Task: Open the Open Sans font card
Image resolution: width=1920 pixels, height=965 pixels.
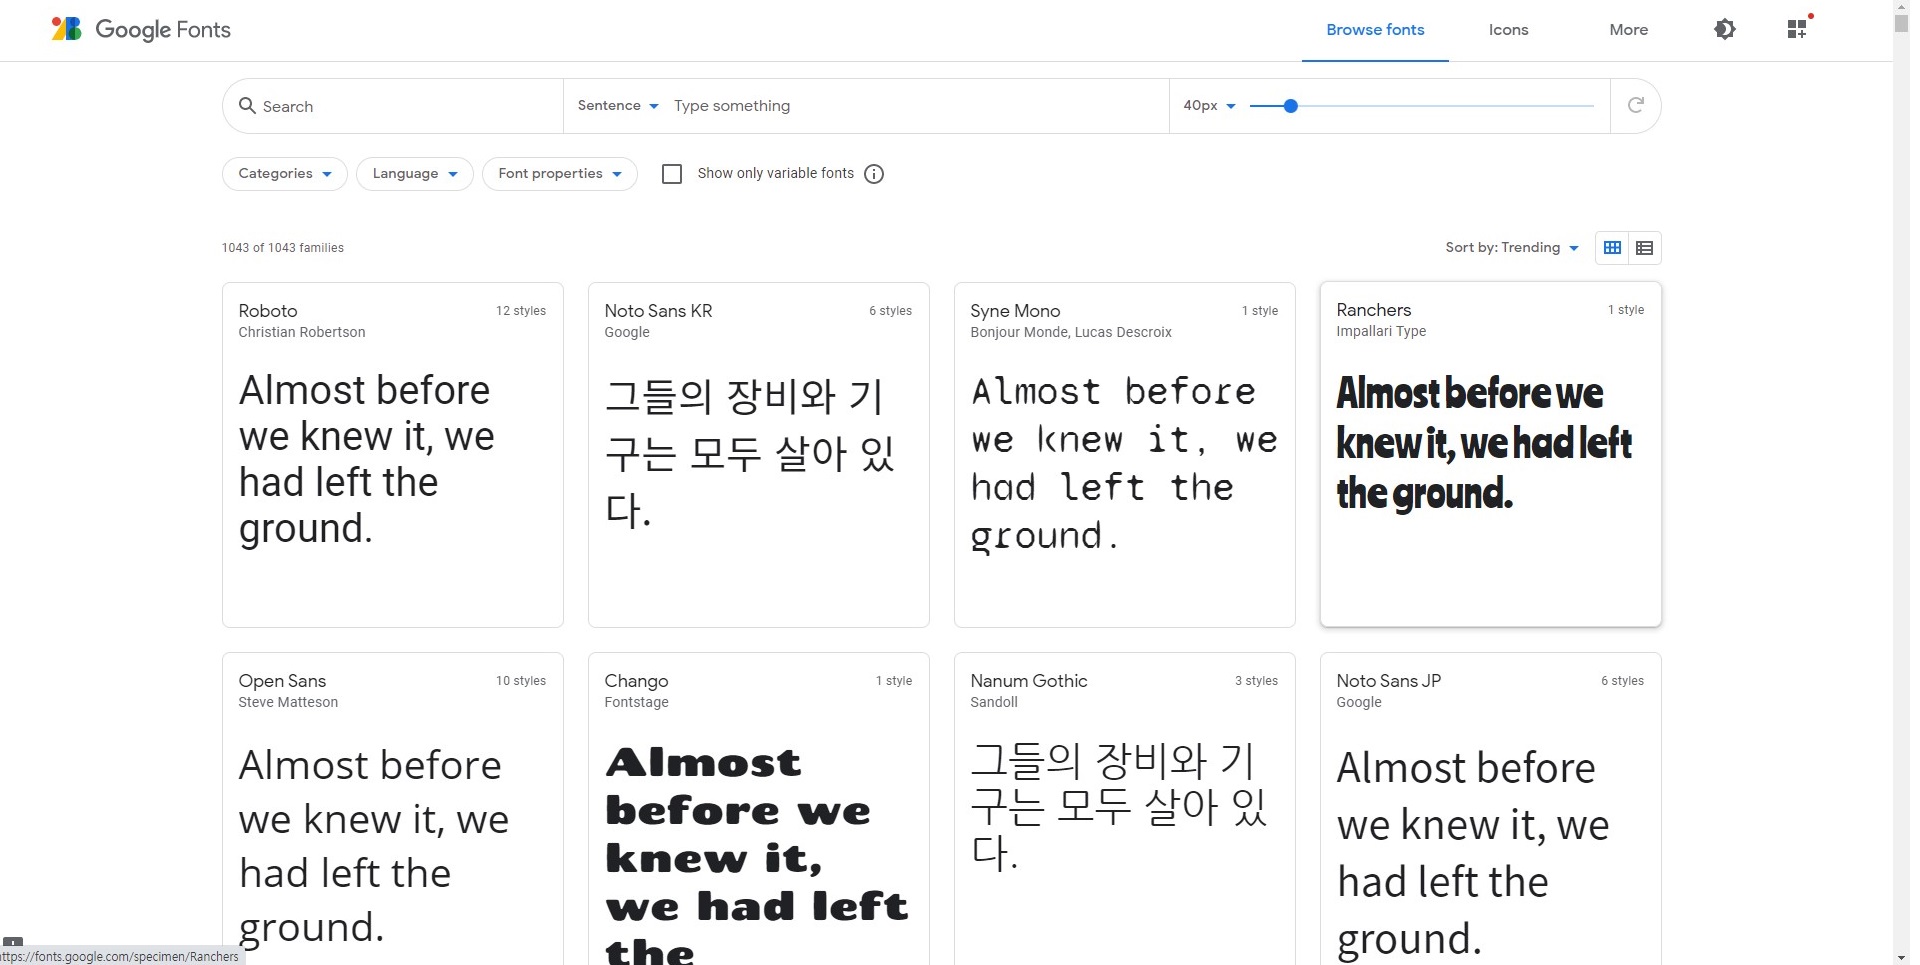Action: [x=393, y=808]
